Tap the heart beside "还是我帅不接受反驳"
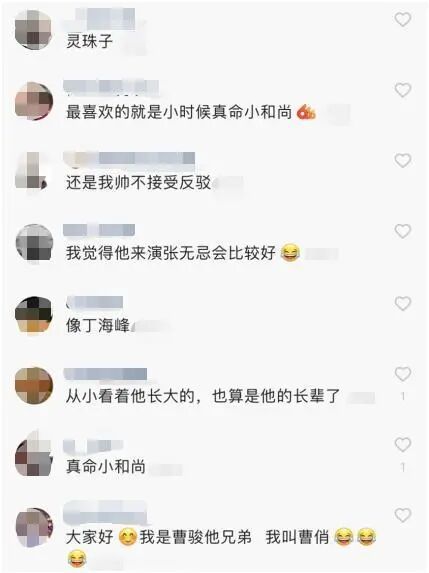Viewport: 429px width, 573px height. pos(403,160)
